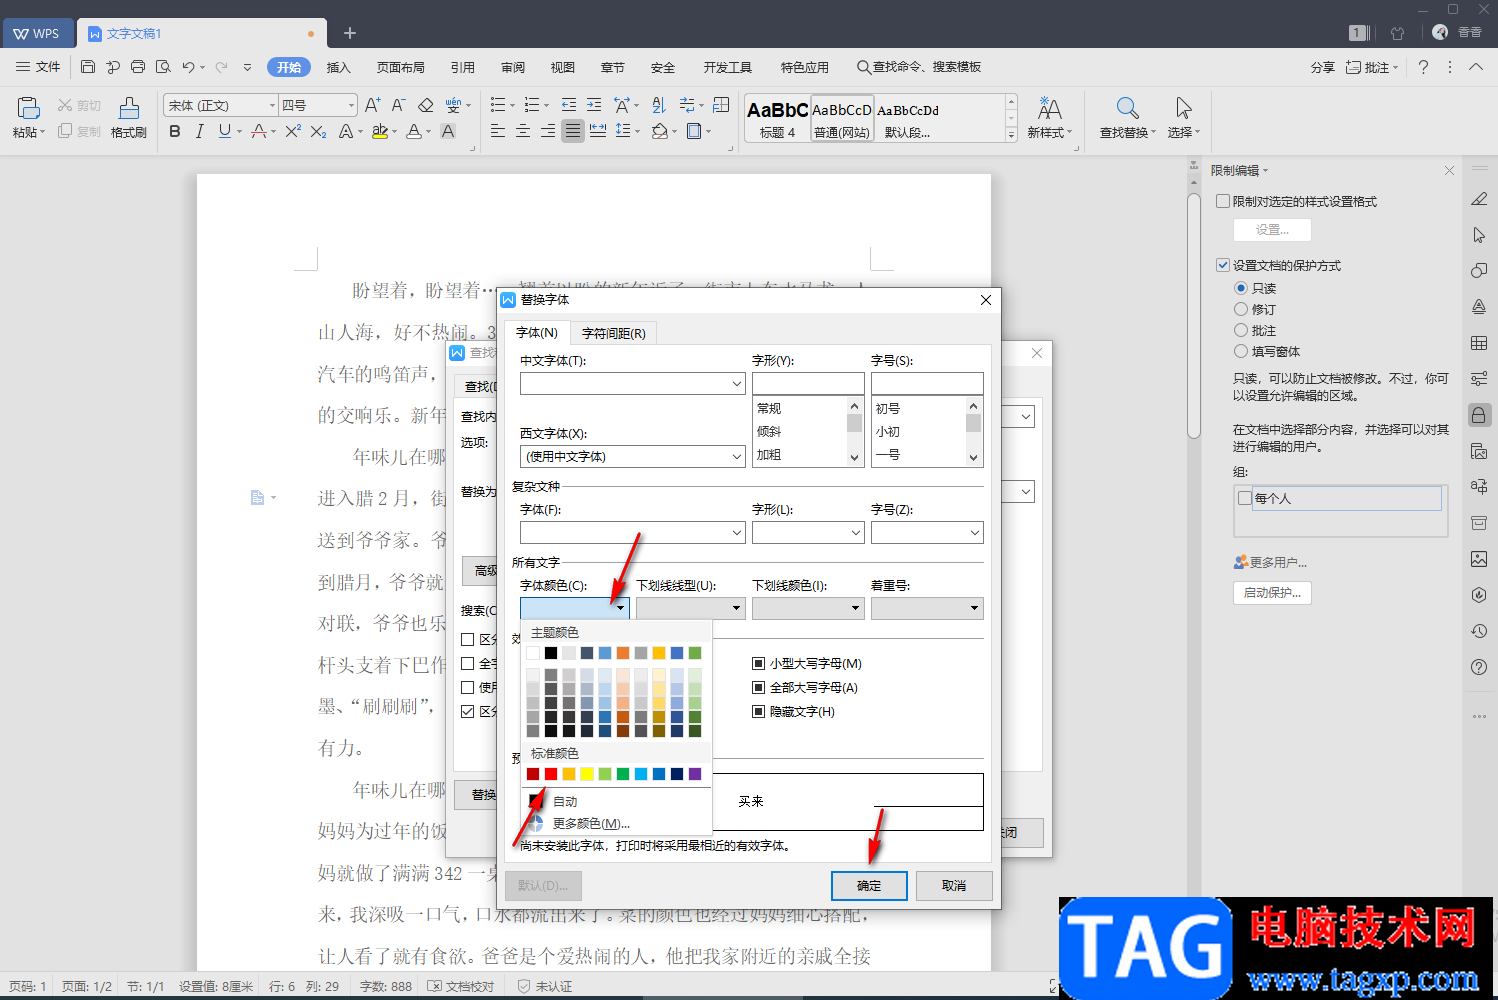The width and height of the screenshot is (1498, 1000).
Task: Open the New Style icon
Action: (1049, 117)
